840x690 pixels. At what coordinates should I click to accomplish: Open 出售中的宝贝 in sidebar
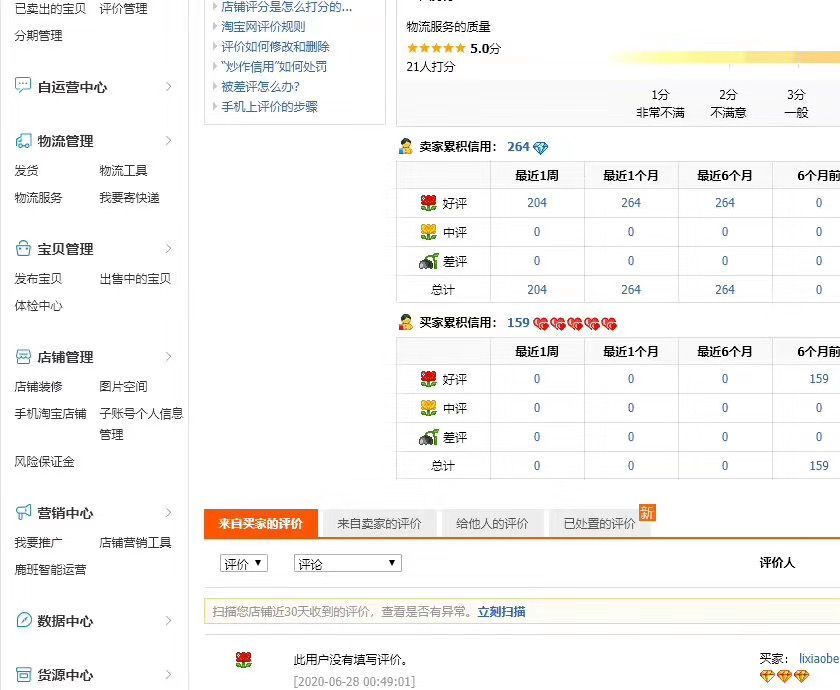pyautogui.click(x=136, y=279)
